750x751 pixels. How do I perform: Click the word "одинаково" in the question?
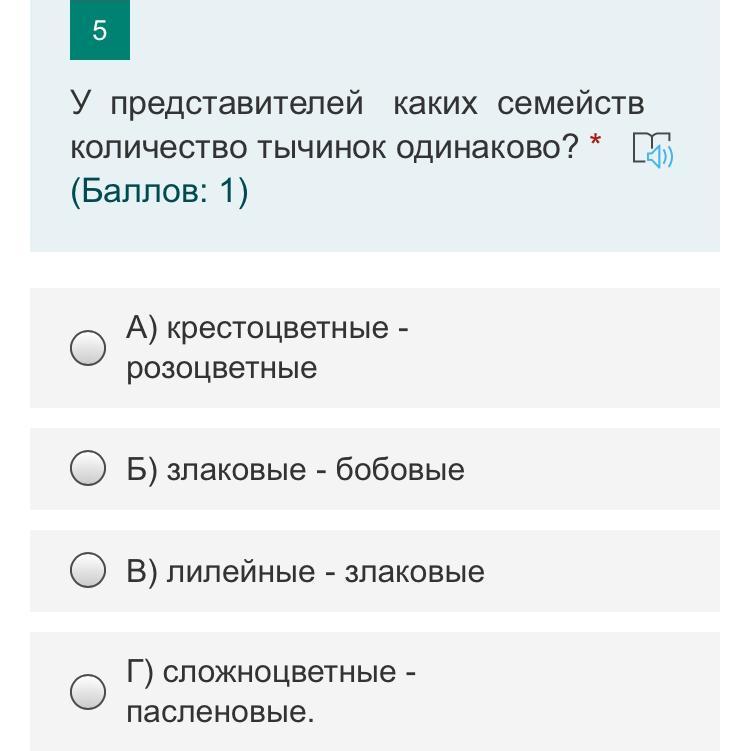click(x=487, y=148)
